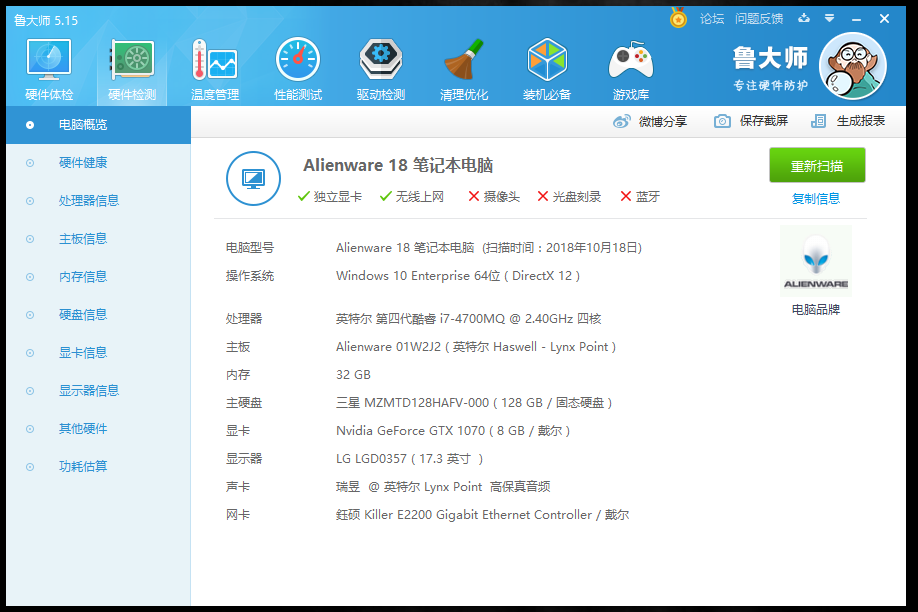
Task: Click the 蓝牙 cross status
Action: [x=640, y=197]
